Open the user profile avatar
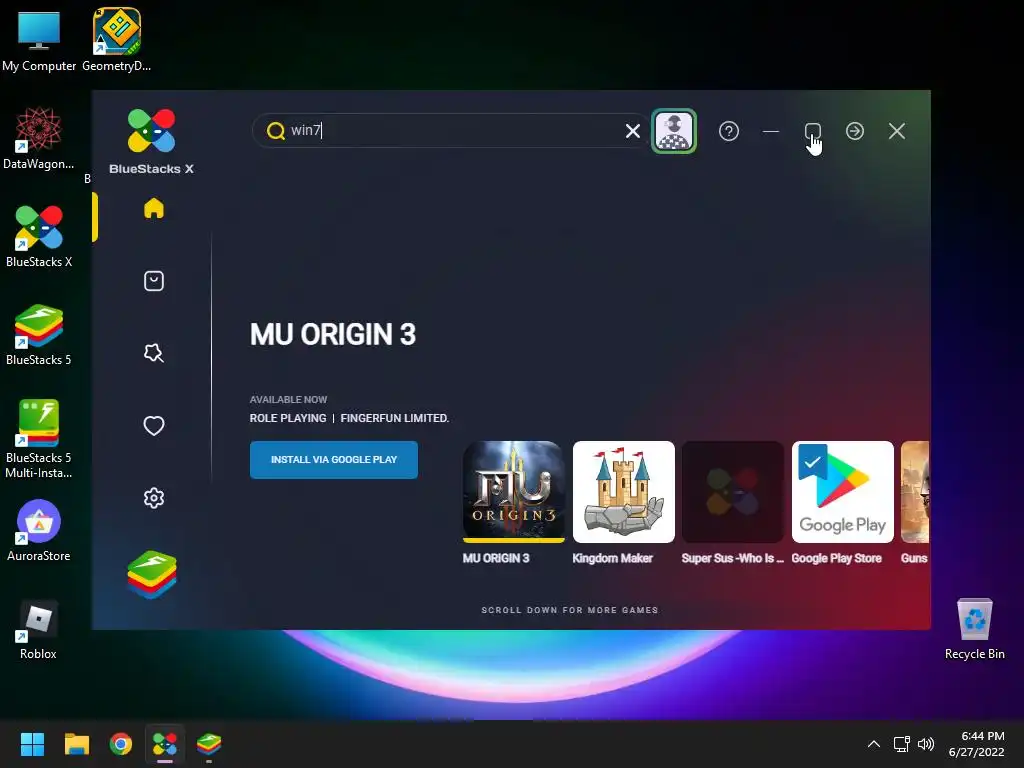 674,131
